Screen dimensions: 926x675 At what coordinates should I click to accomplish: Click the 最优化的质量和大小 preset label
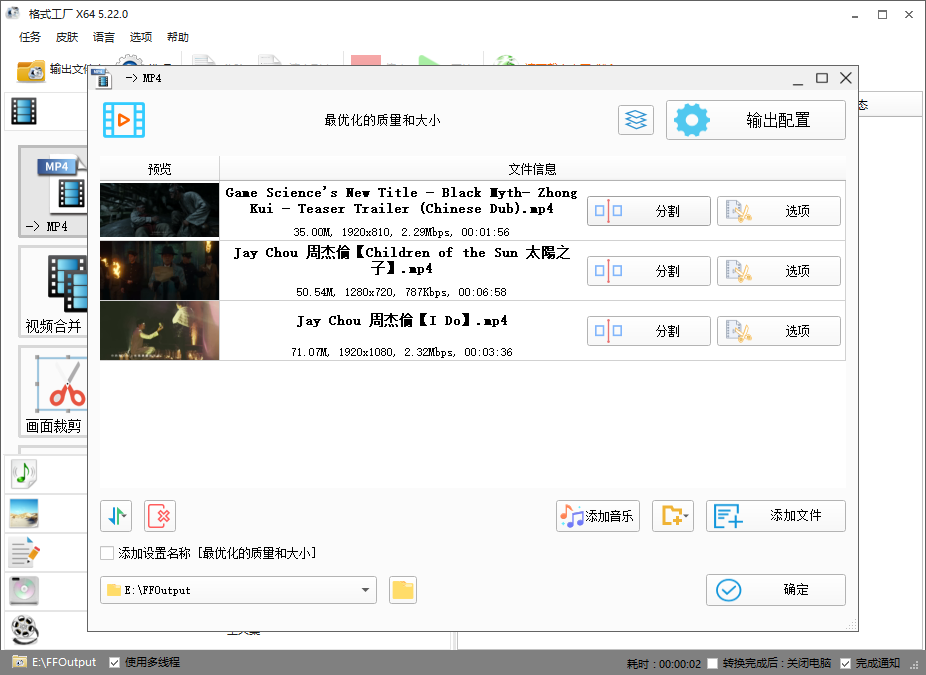click(x=382, y=120)
